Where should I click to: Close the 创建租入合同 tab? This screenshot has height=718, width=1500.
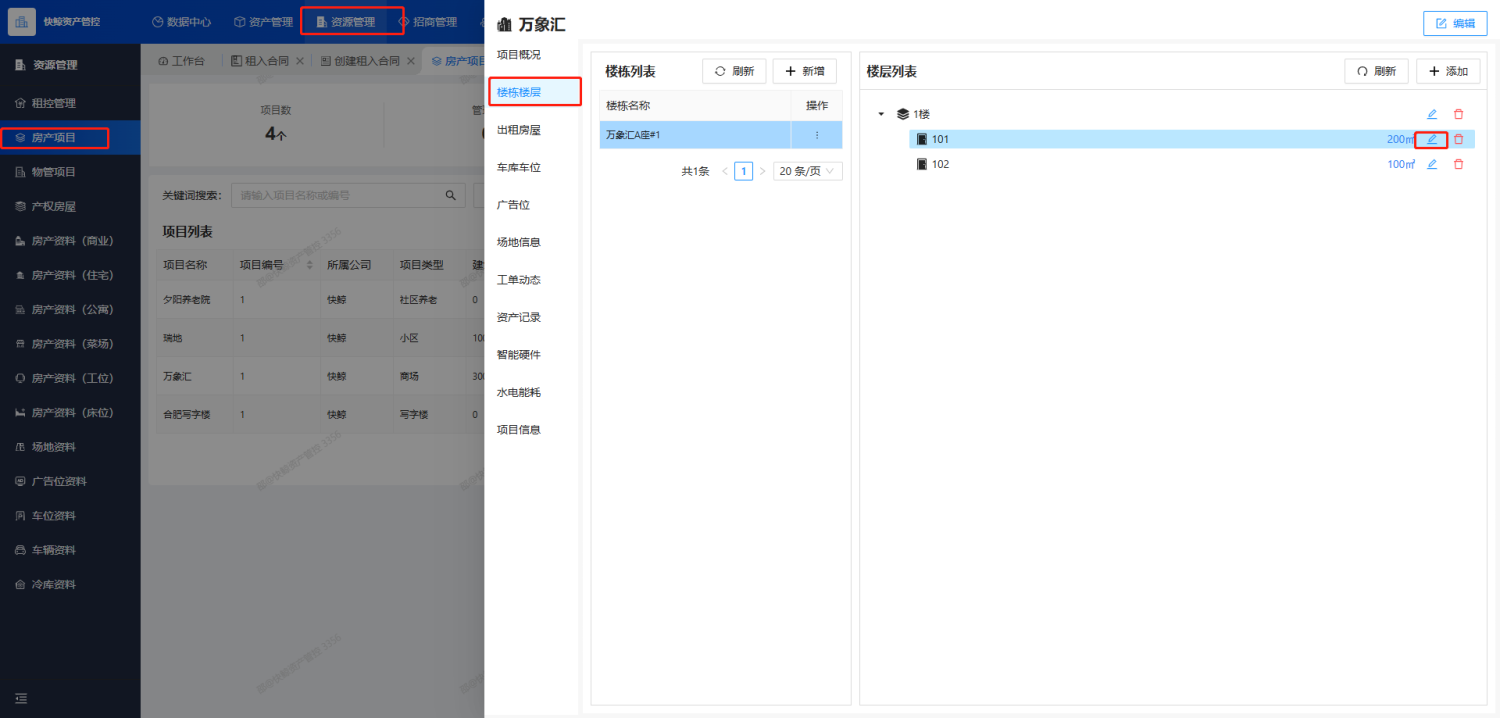(411, 61)
